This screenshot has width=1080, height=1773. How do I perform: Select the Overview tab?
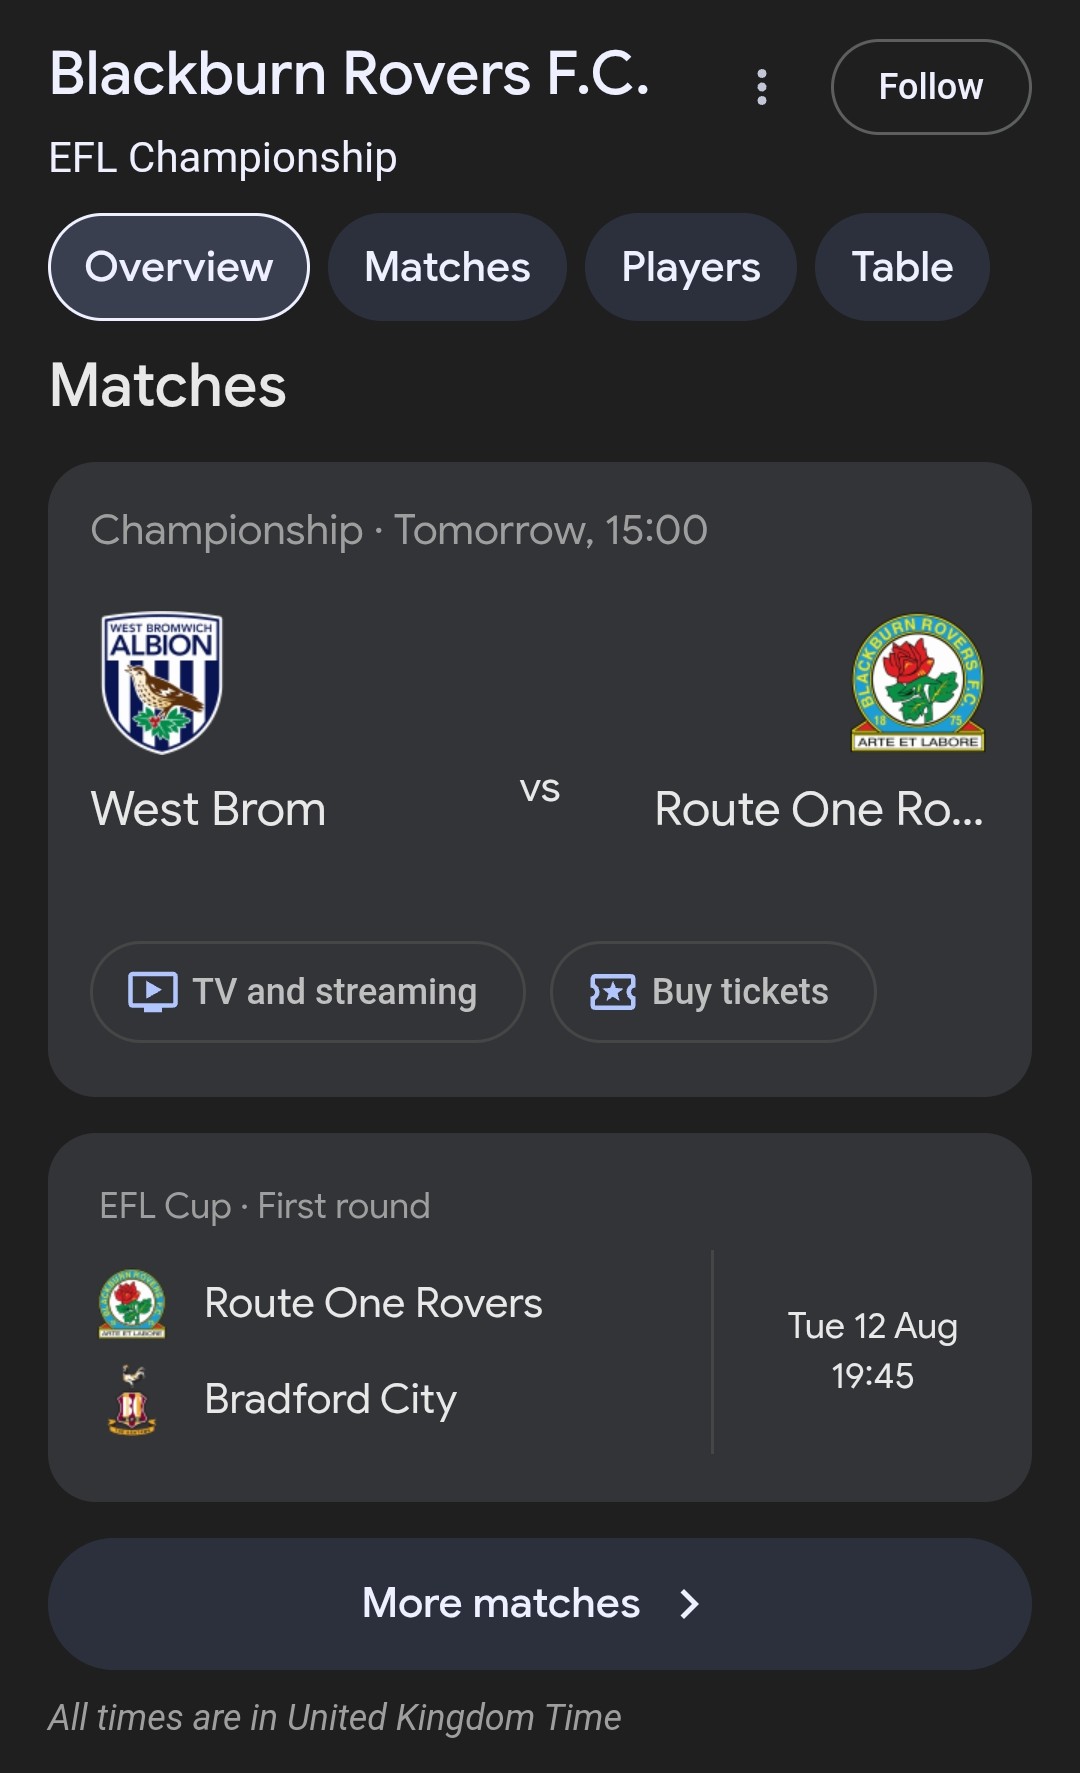[179, 267]
